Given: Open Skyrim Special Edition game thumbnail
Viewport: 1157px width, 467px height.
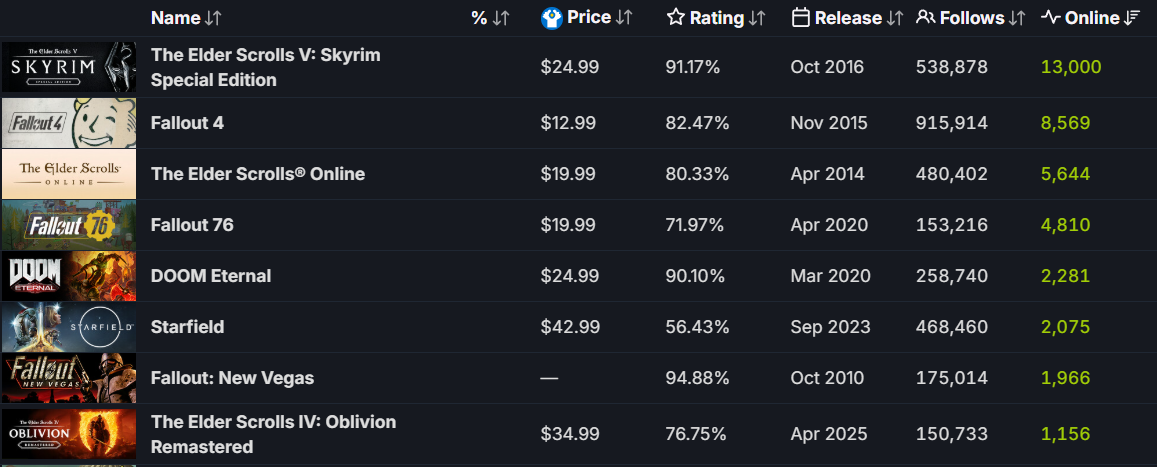Looking at the screenshot, I should coord(69,67).
